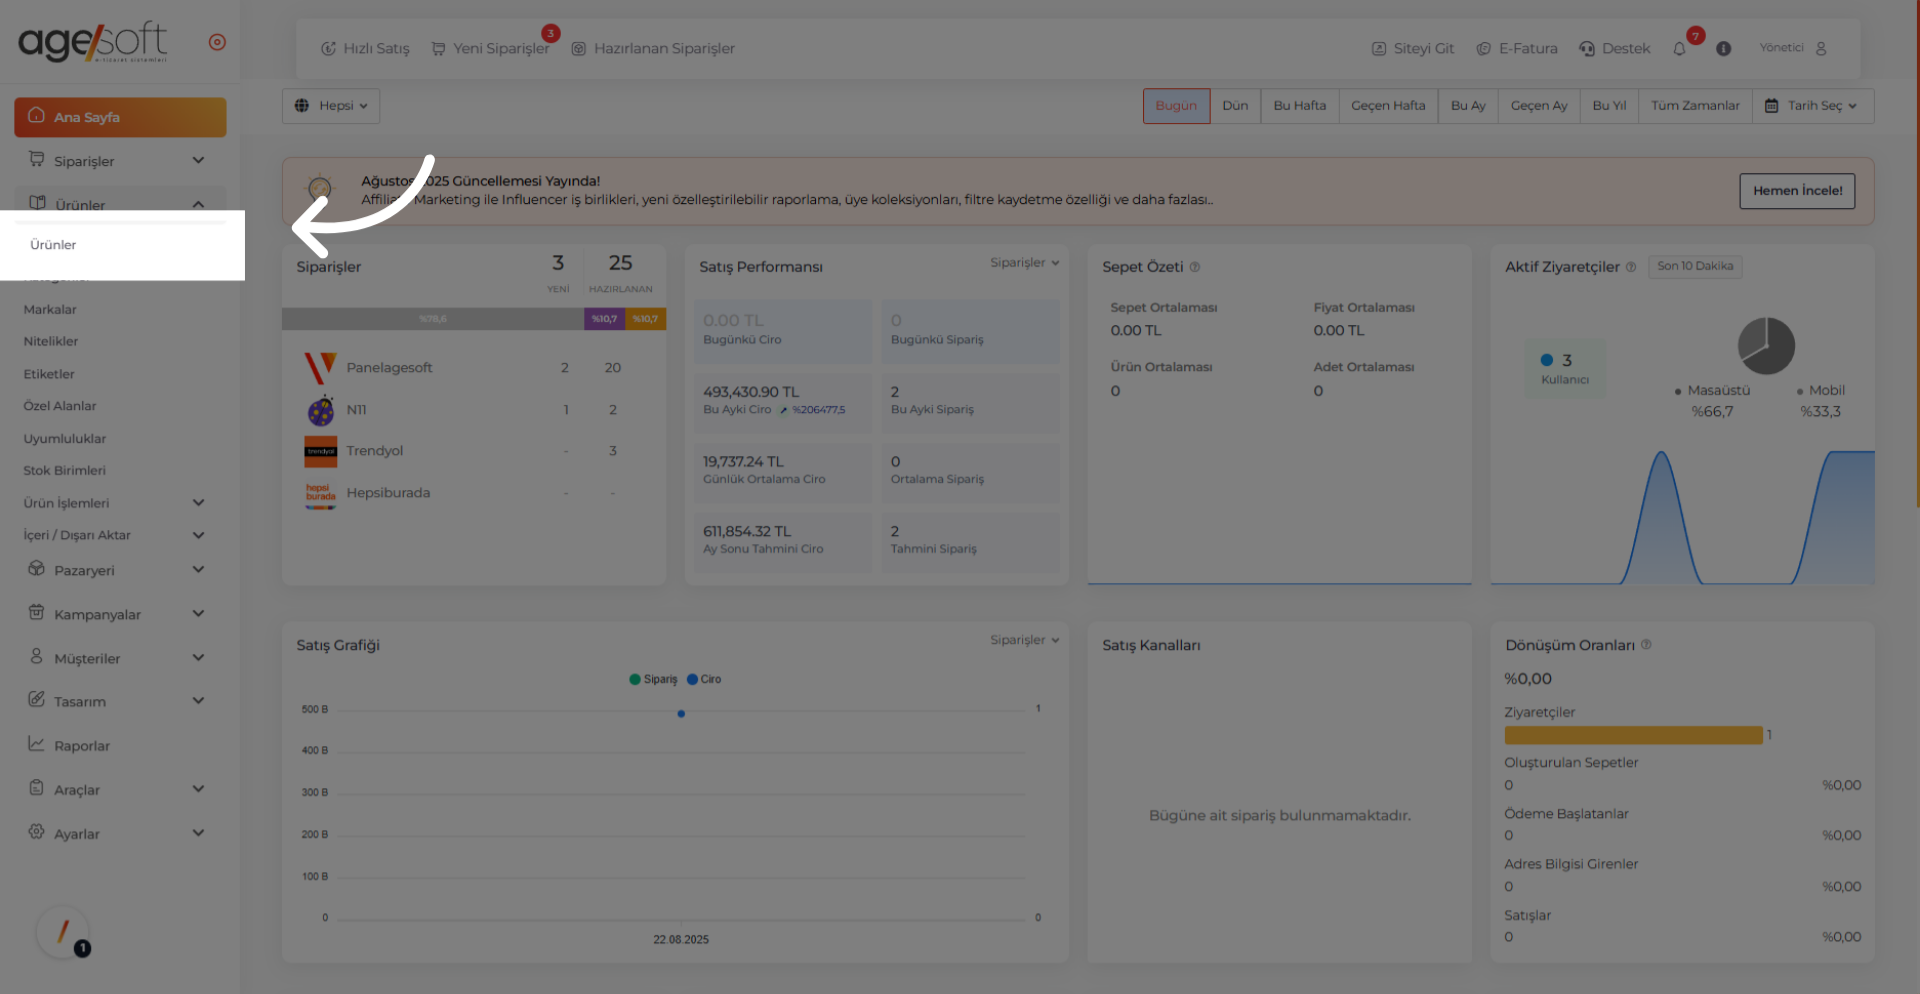Select Dün date filter
This screenshot has width=1920, height=994.
click(x=1235, y=106)
